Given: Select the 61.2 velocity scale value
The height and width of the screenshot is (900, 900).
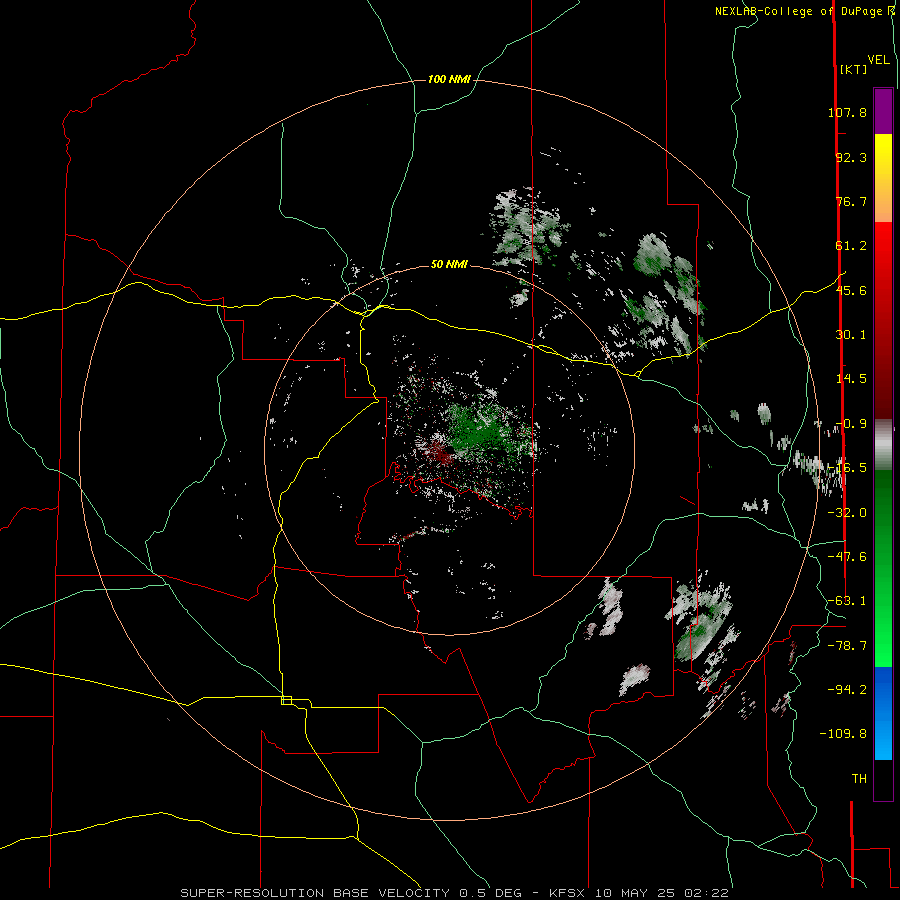Looking at the screenshot, I should pyautogui.click(x=851, y=246).
